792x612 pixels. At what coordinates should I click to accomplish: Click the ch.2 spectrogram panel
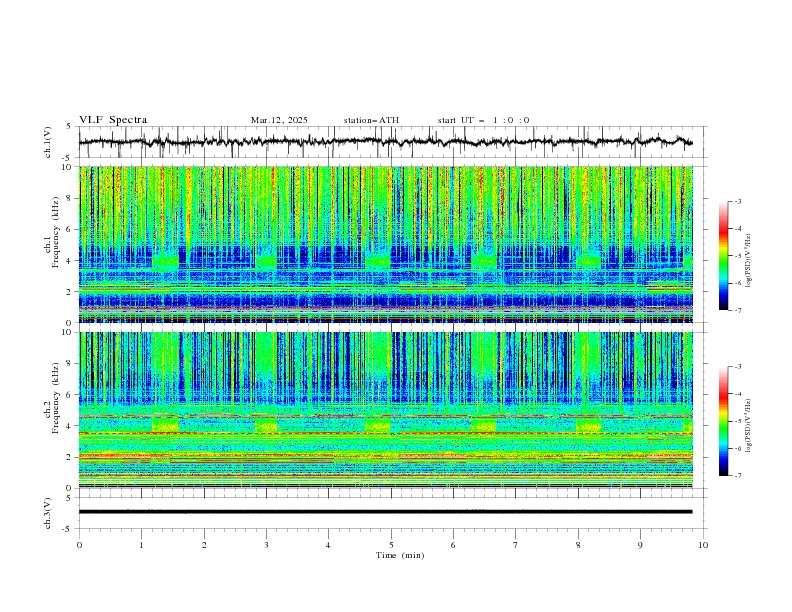(386, 410)
